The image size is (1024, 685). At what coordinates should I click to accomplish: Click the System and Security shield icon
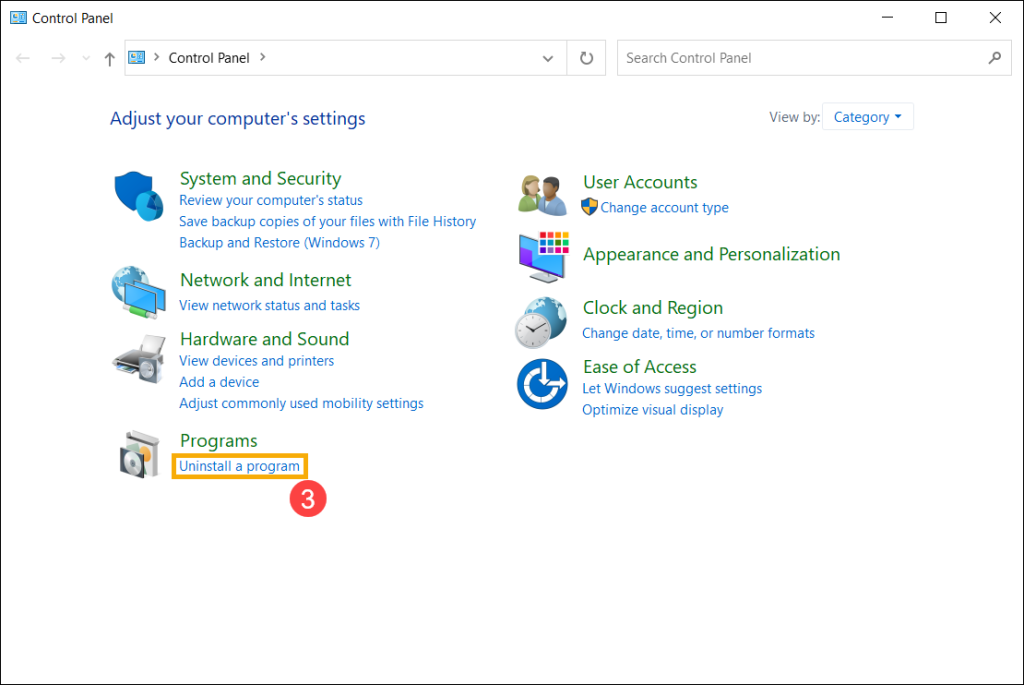pyautogui.click(x=138, y=196)
